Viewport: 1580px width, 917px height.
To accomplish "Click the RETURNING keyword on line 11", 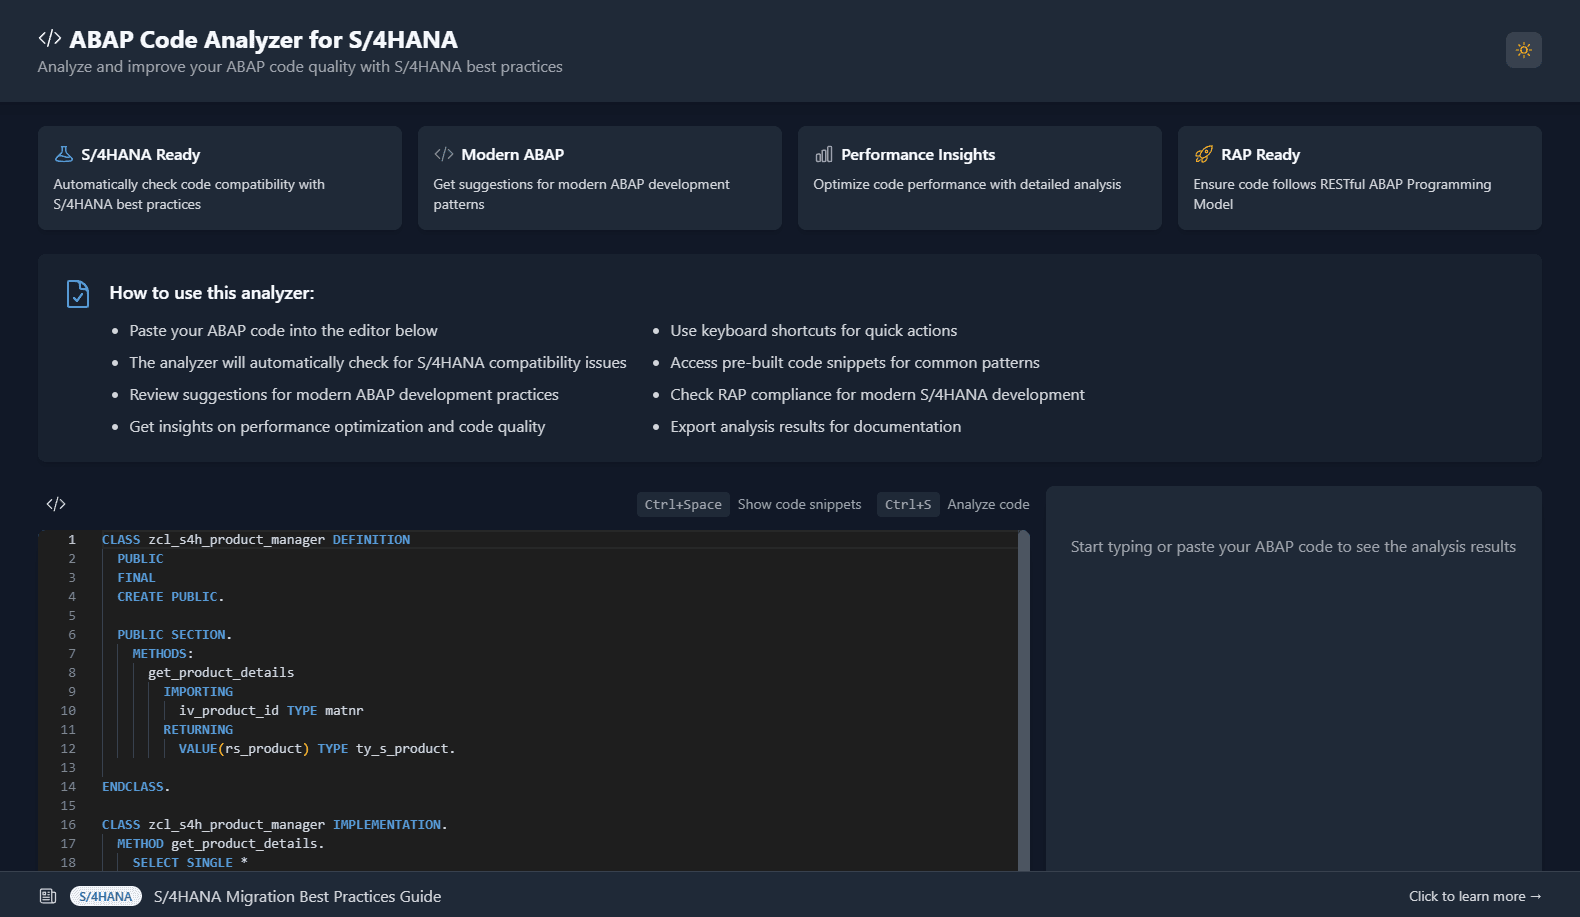I will coord(198,729).
